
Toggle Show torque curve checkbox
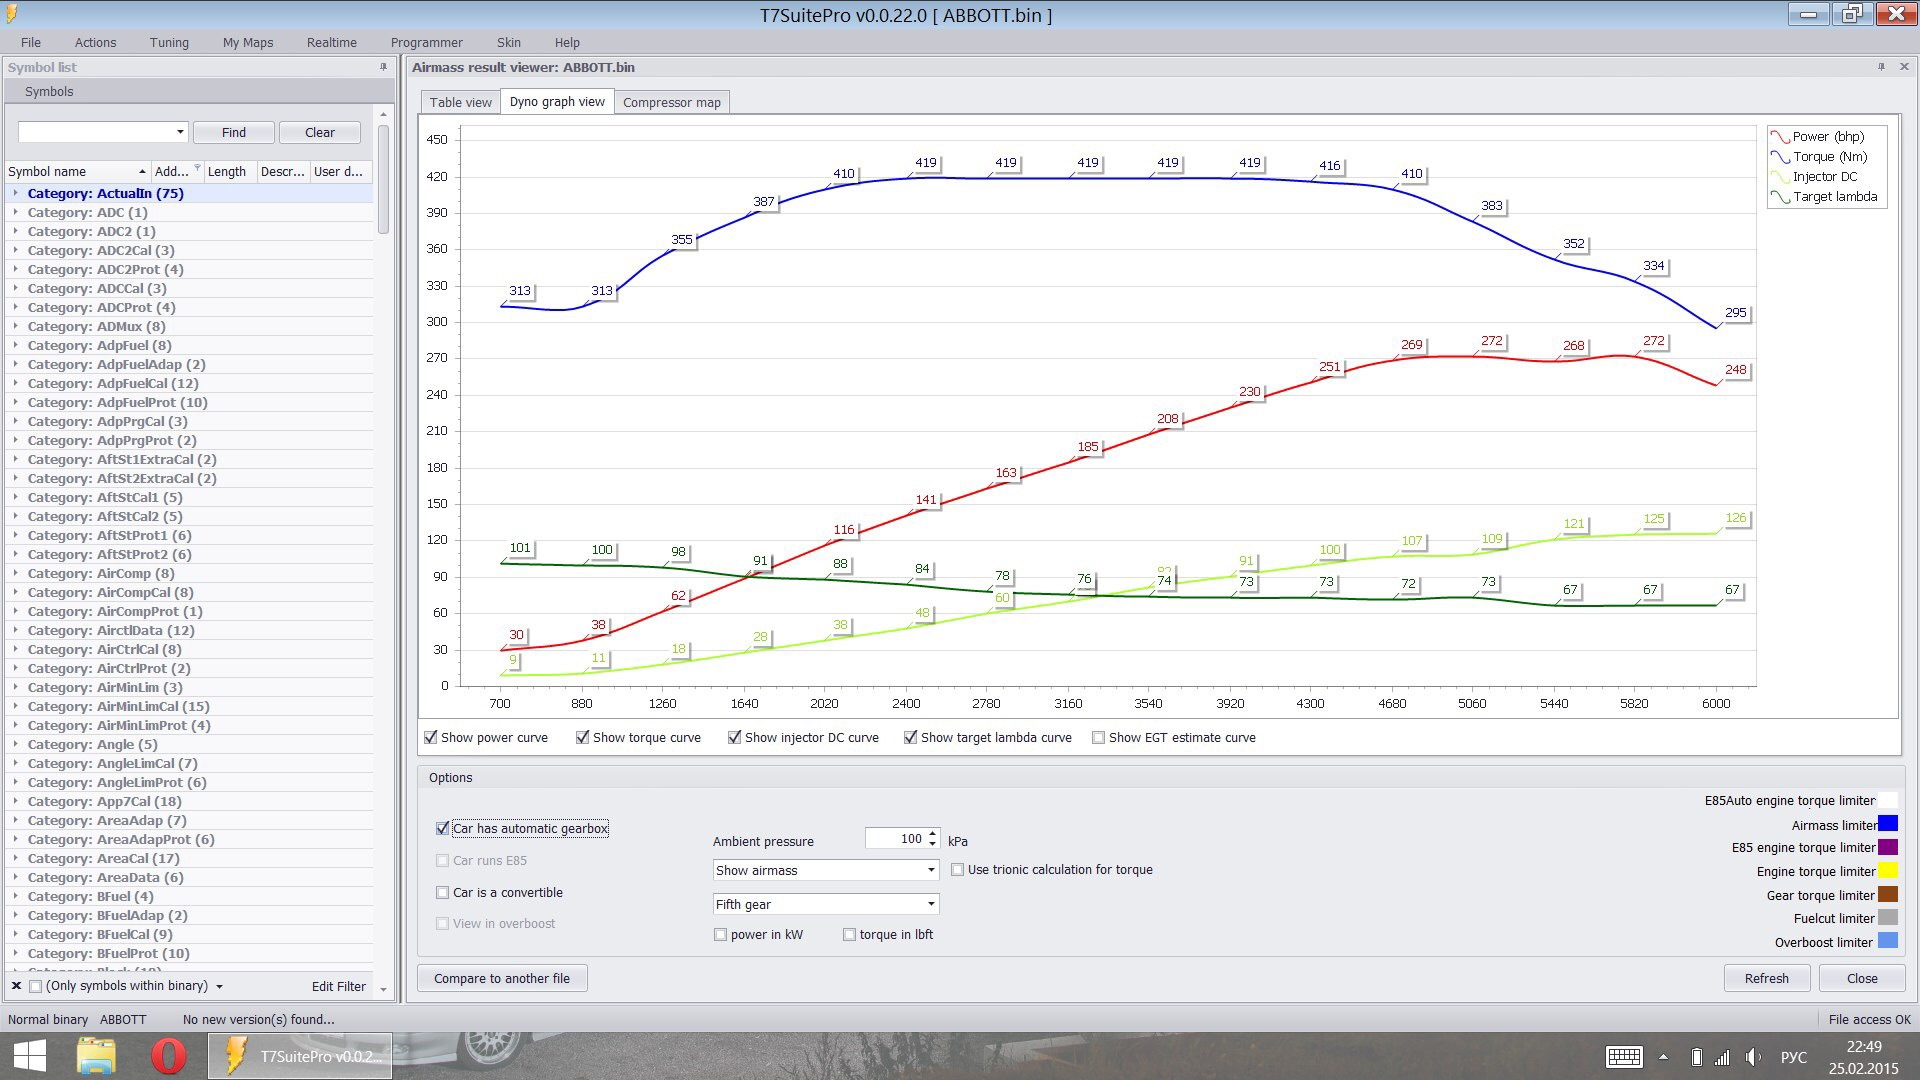583,738
